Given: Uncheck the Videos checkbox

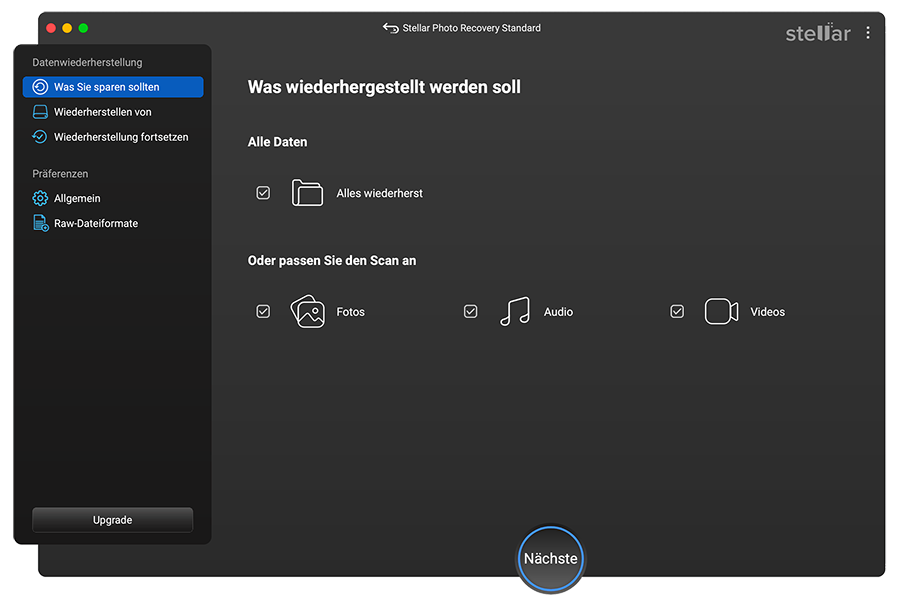Looking at the screenshot, I should [677, 311].
